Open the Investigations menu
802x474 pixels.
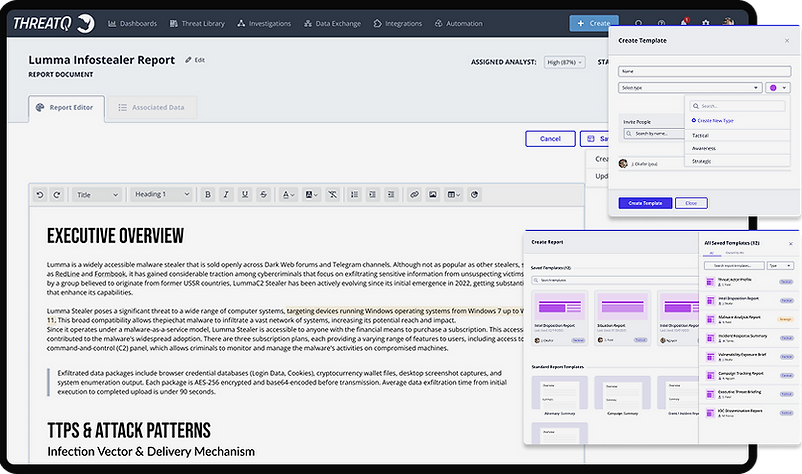pyautogui.click(x=264, y=24)
